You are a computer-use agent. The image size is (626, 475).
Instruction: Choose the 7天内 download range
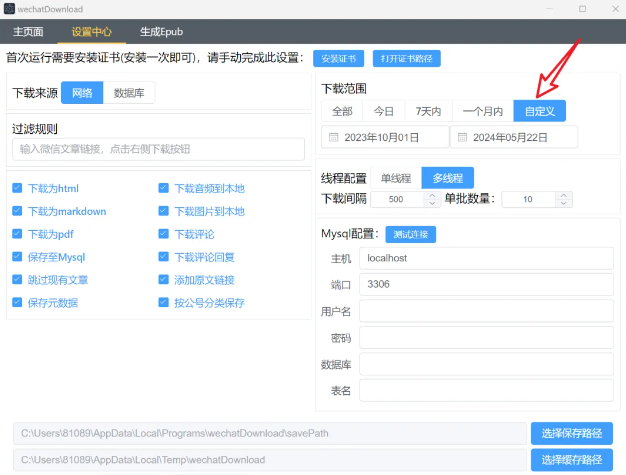pyautogui.click(x=428, y=111)
